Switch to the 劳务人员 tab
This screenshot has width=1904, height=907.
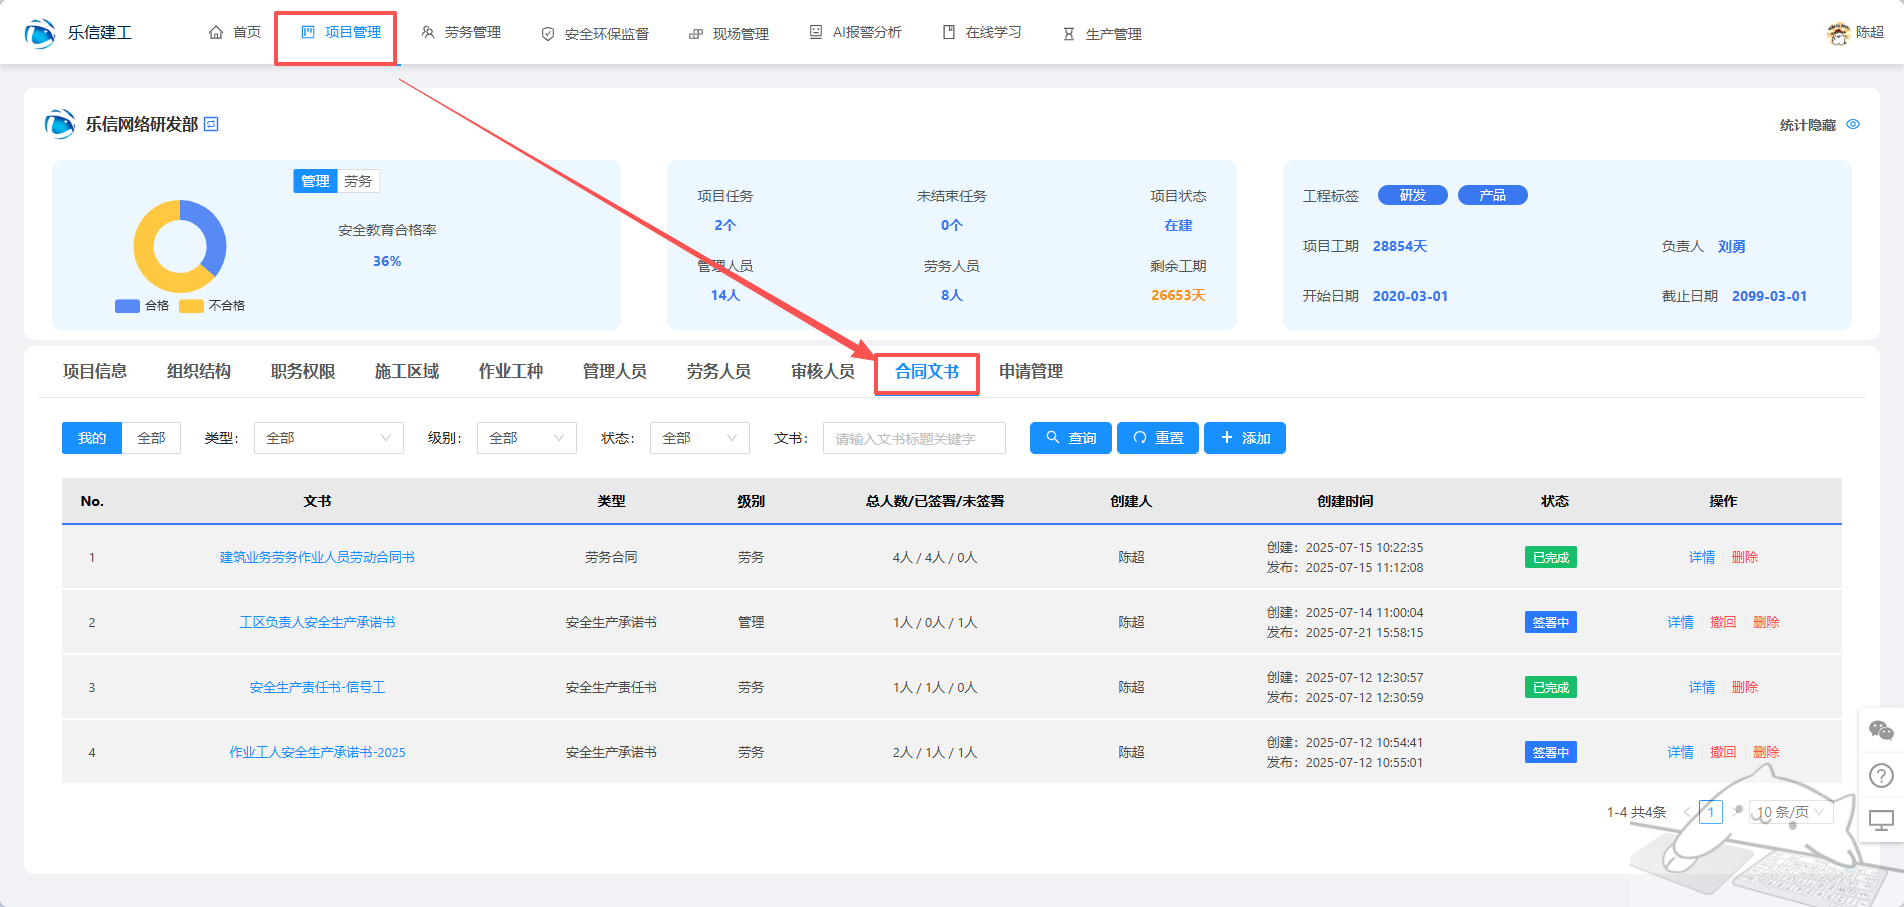pyautogui.click(x=718, y=371)
